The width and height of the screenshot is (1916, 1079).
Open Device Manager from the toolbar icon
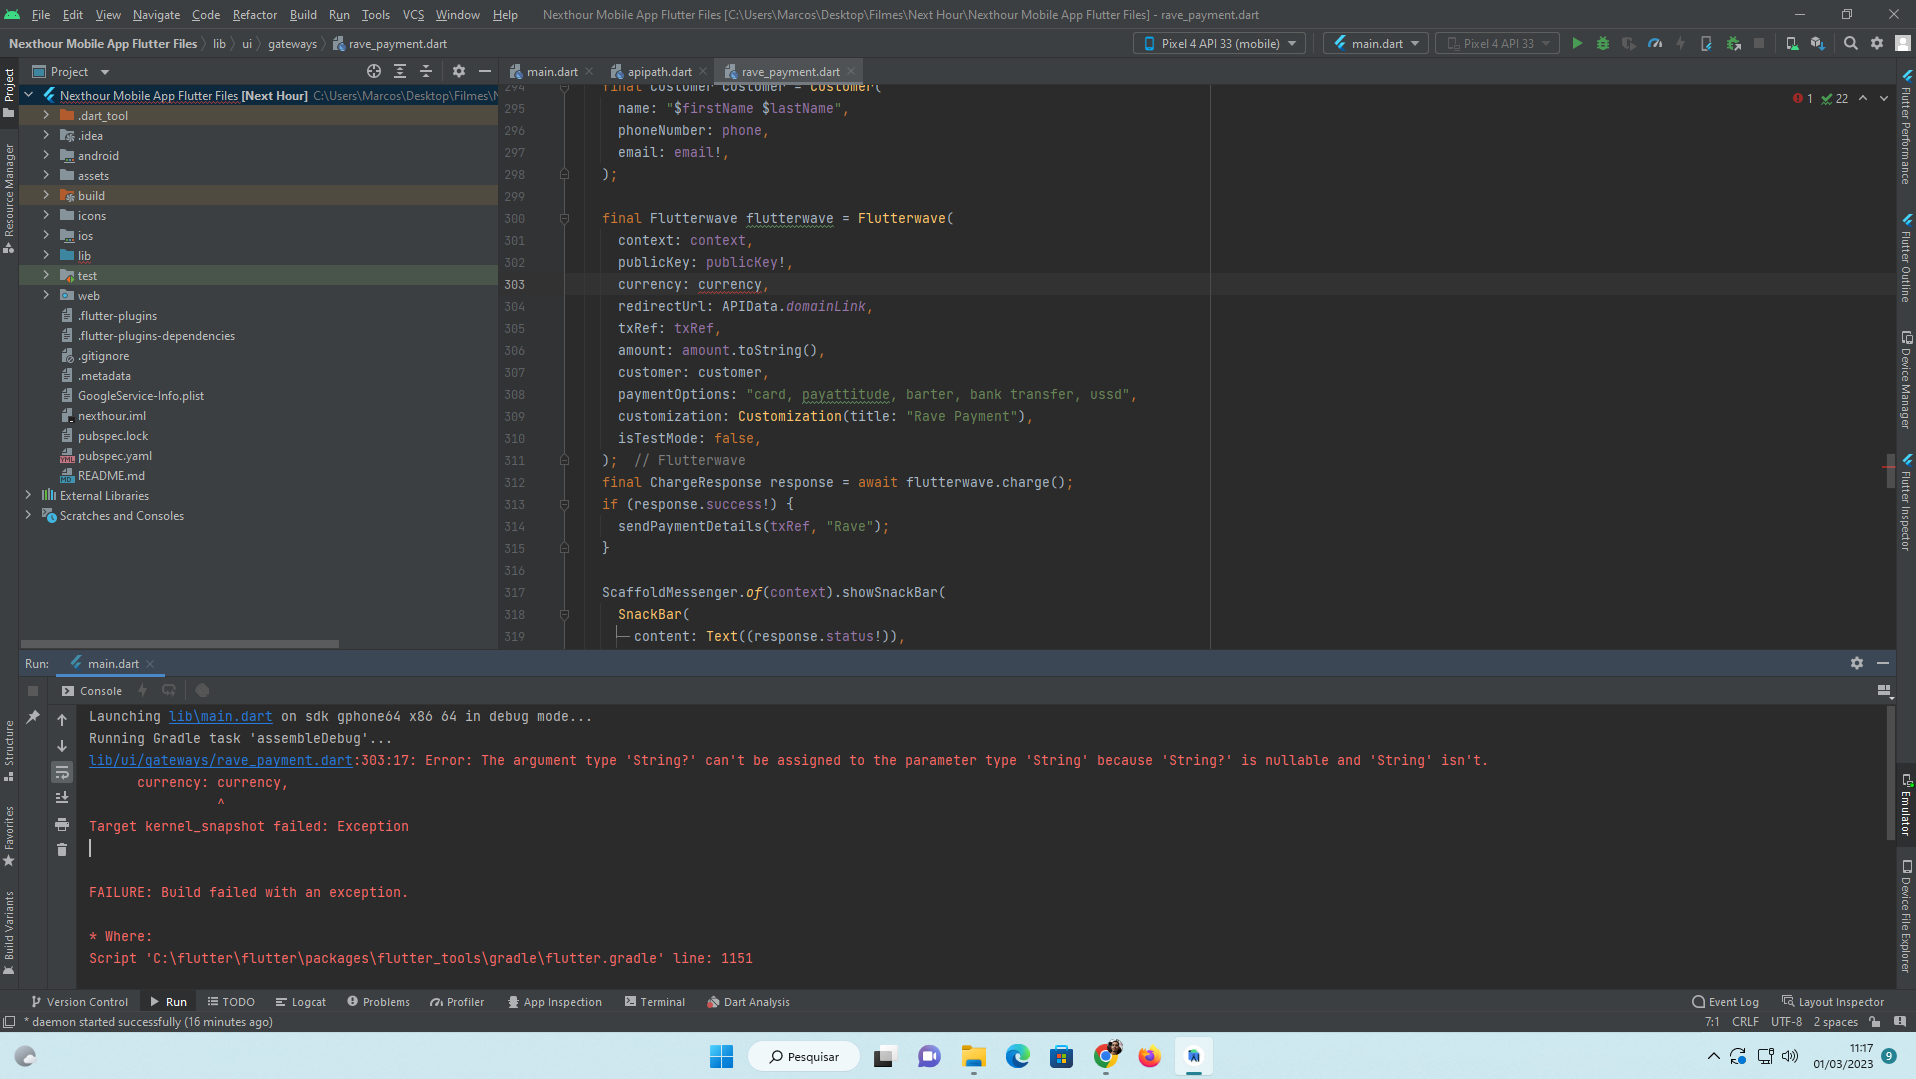(x=1792, y=44)
